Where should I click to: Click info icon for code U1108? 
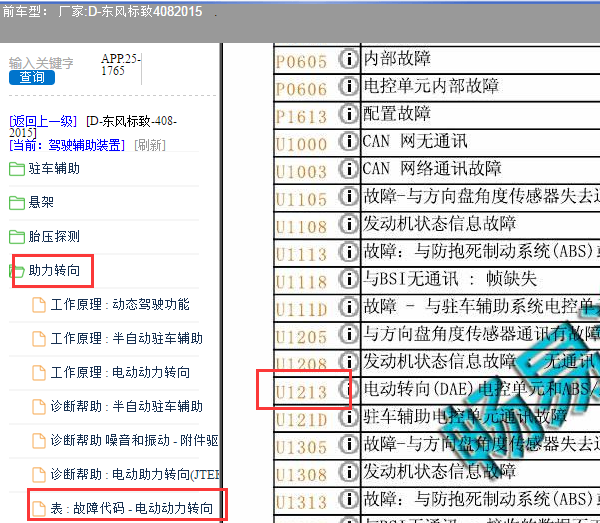(348, 224)
